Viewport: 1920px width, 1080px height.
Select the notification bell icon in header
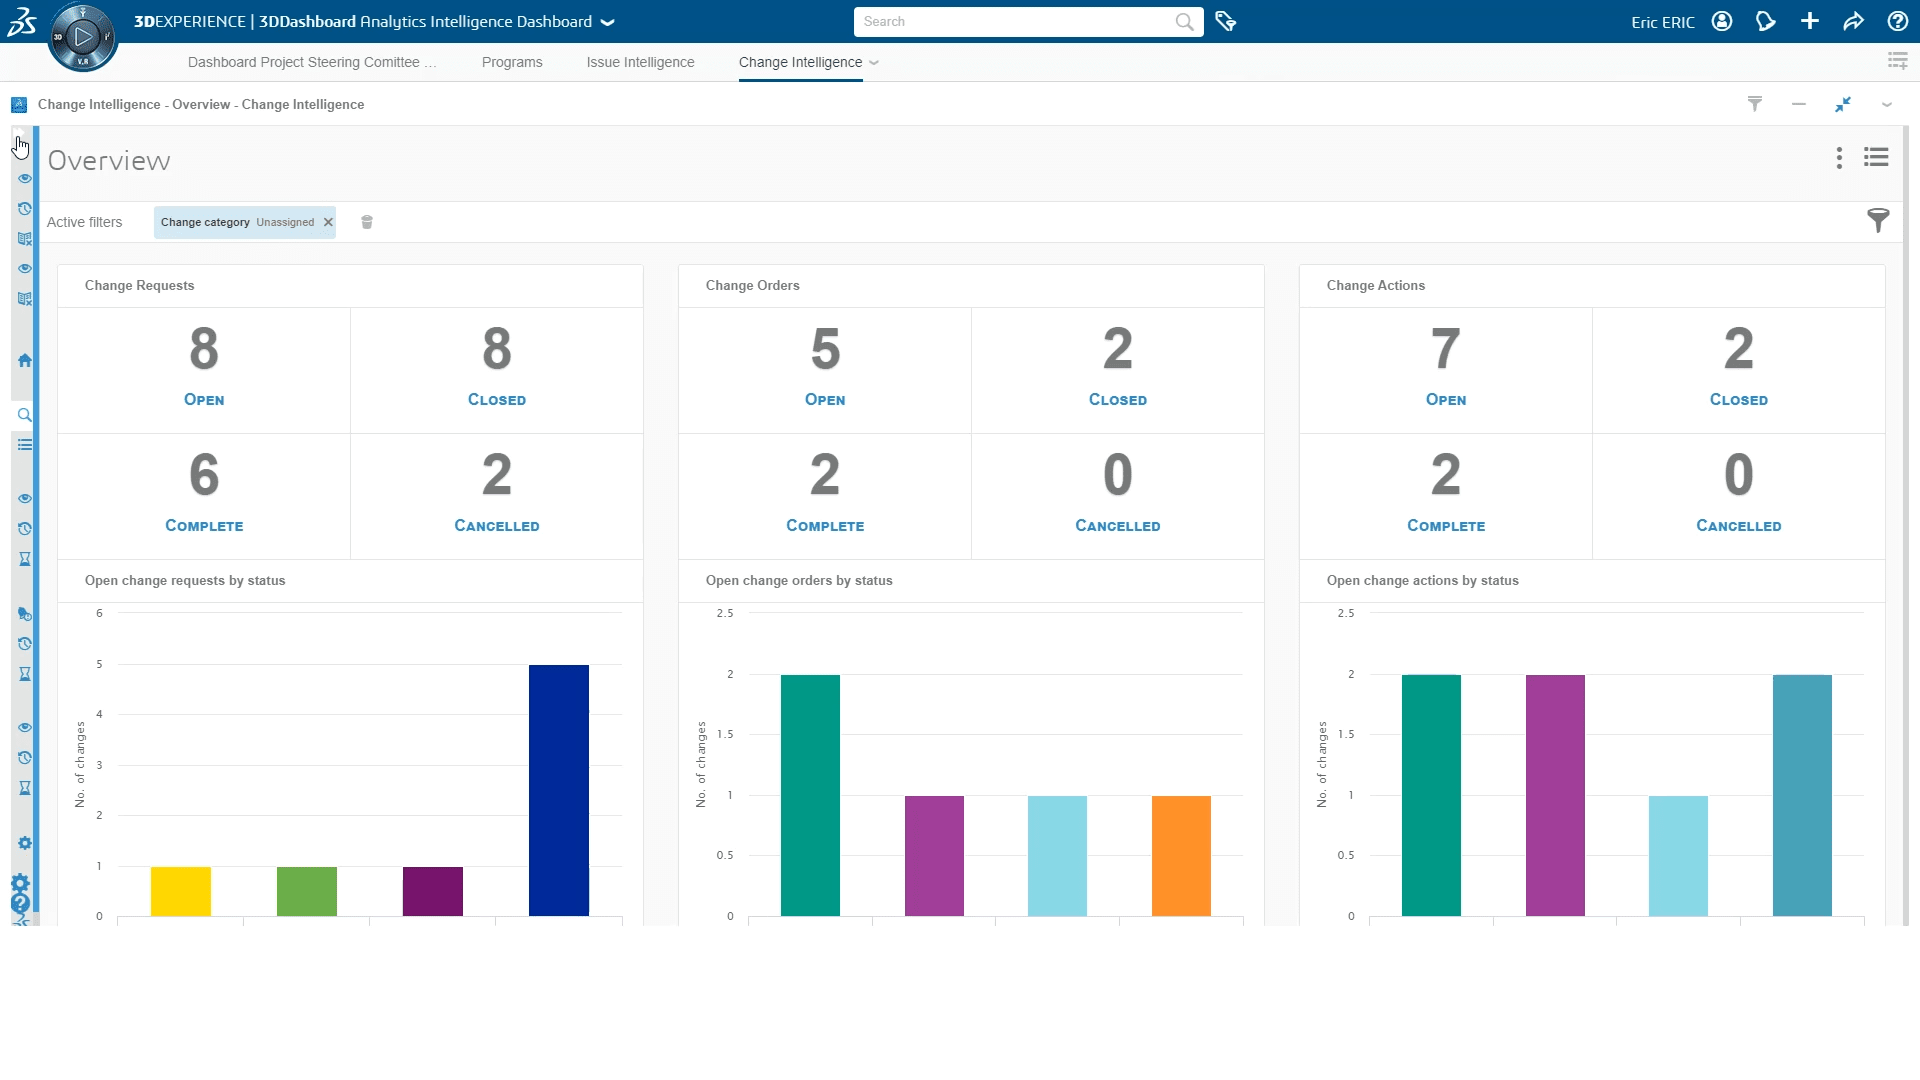point(1766,21)
